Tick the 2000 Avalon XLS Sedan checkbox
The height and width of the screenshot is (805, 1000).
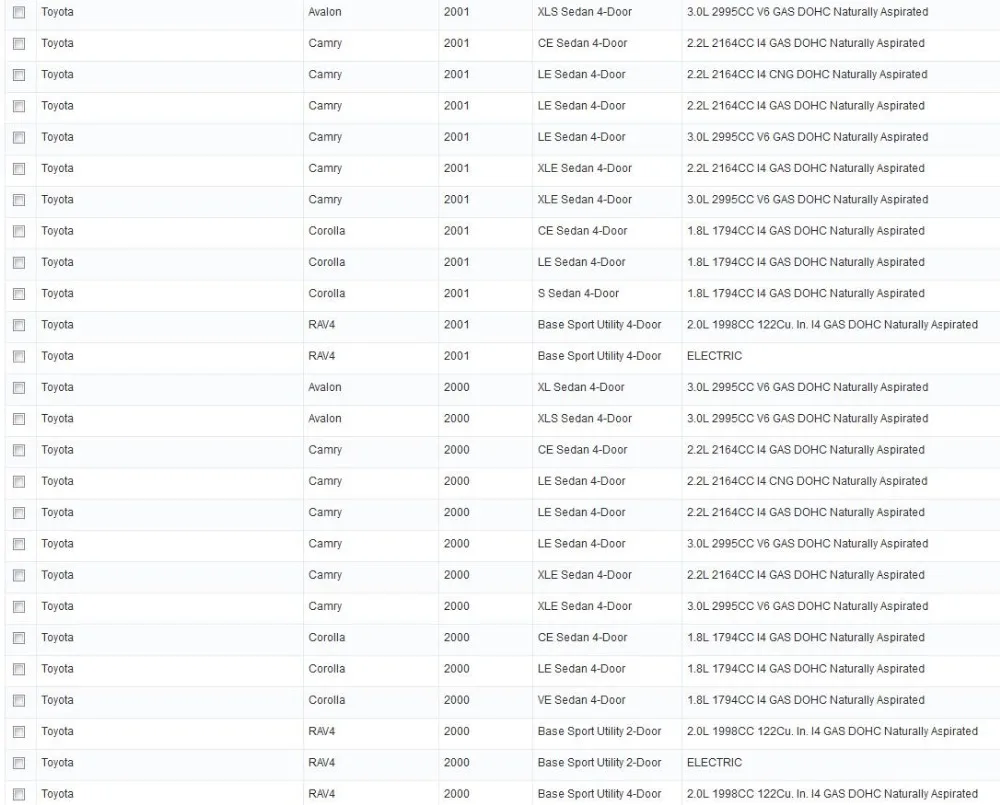[x=19, y=418]
